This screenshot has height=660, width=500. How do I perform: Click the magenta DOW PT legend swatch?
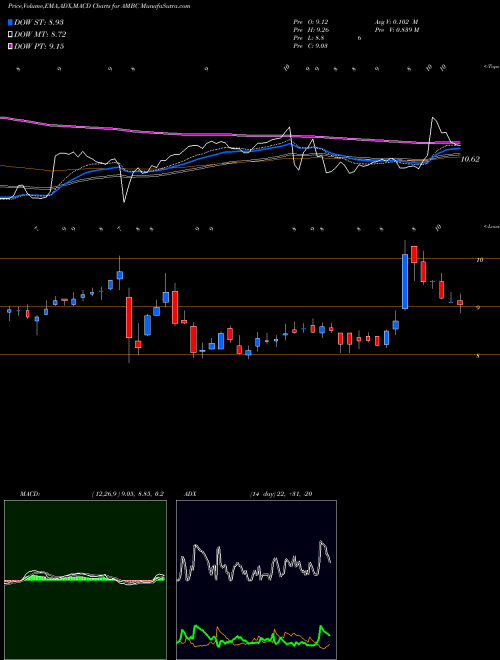pos(10,46)
